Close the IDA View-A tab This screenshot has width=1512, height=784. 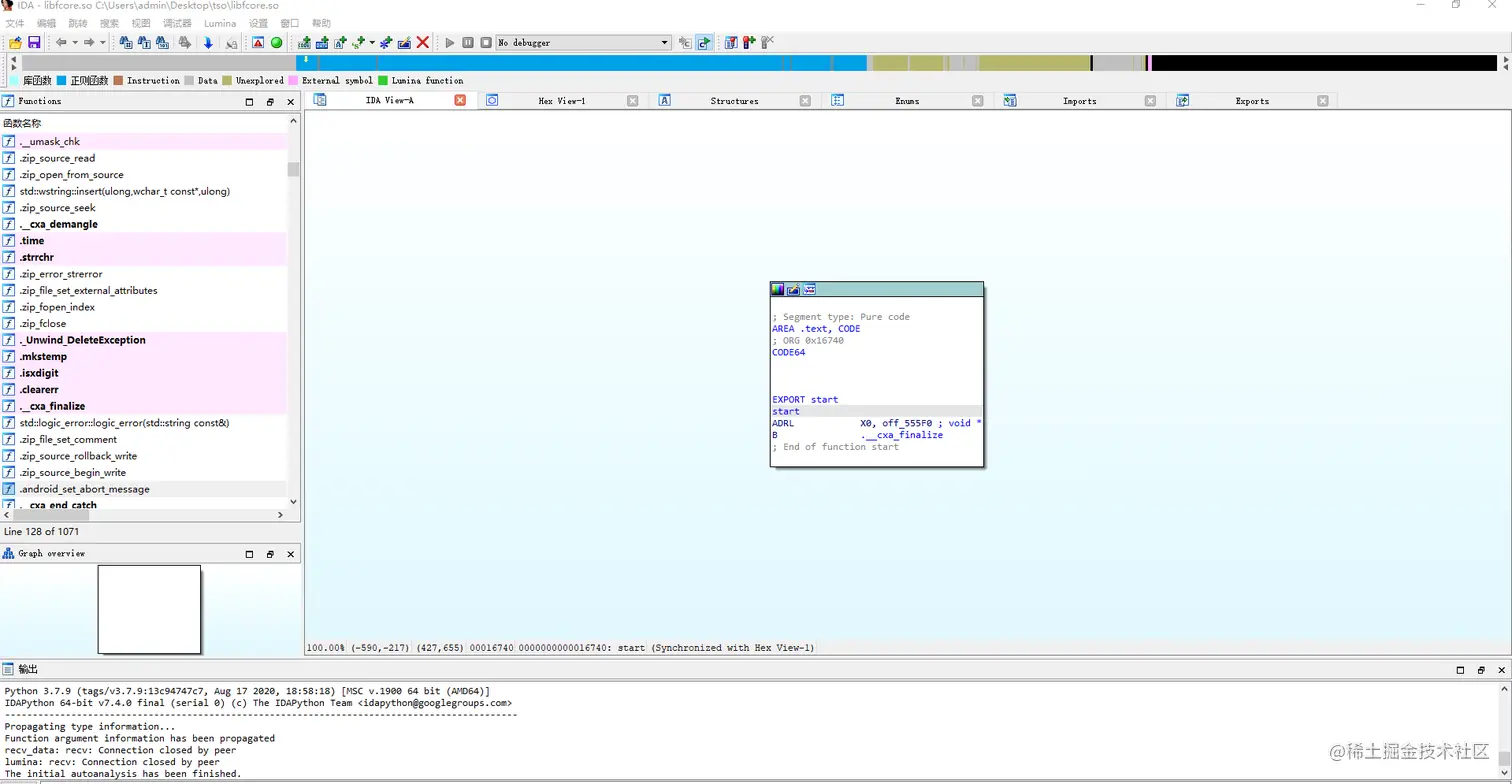click(460, 100)
